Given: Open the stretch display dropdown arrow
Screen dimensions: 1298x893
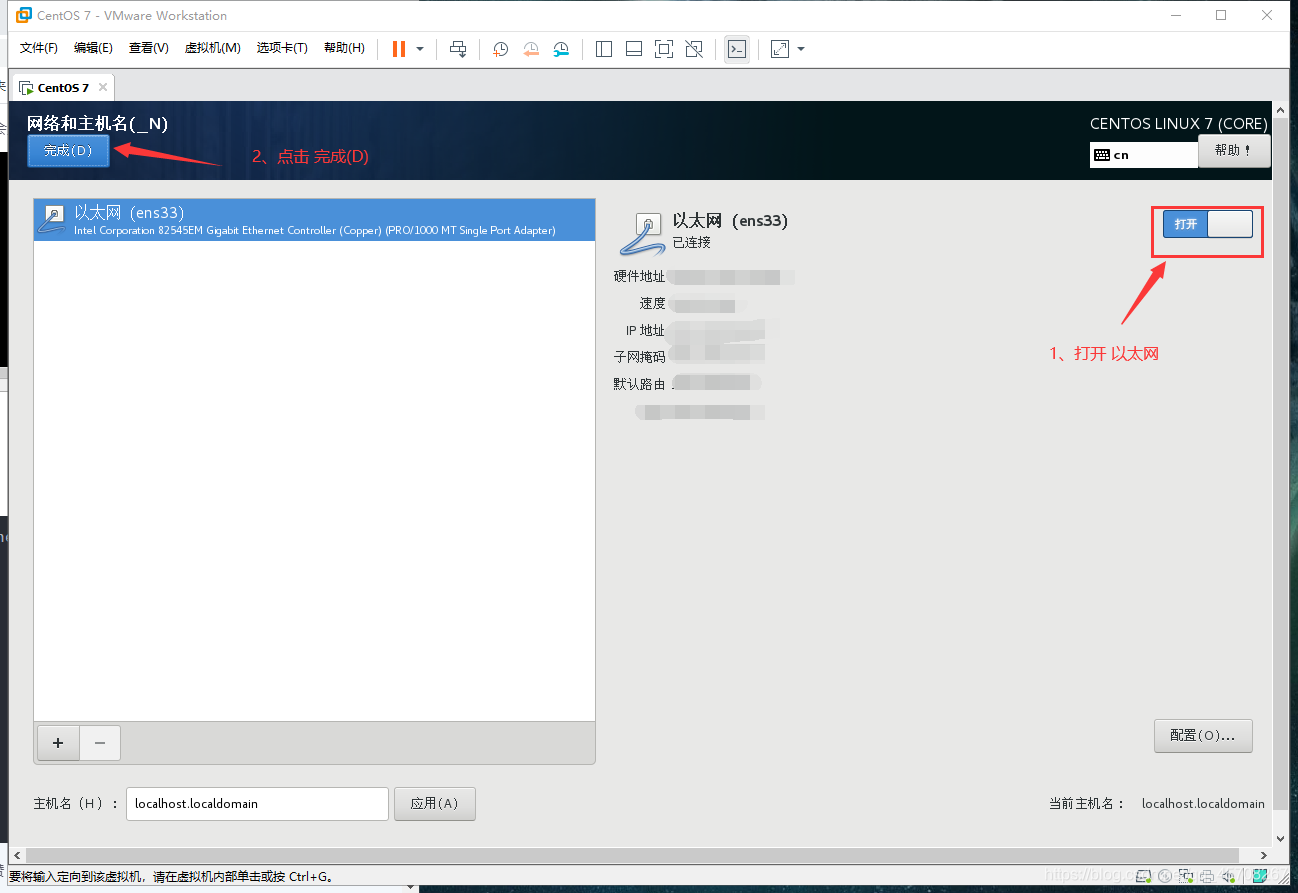Looking at the screenshot, I should [x=800, y=49].
